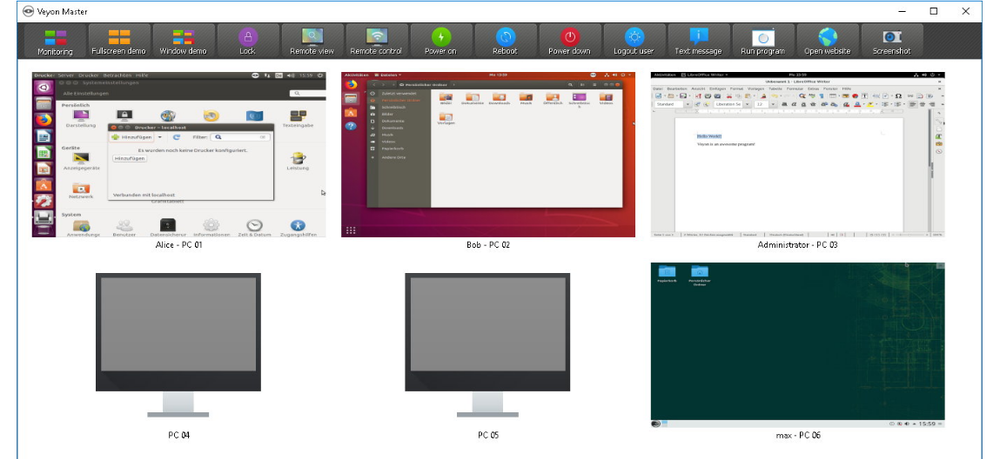This screenshot has width=1000, height=459.
Task: Select the offline PC 04 monitor
Action: click(179, 345)
